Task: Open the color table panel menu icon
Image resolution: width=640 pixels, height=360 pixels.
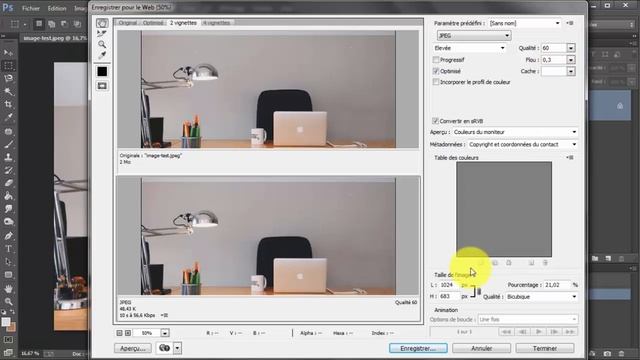Action: pos(570,158)
